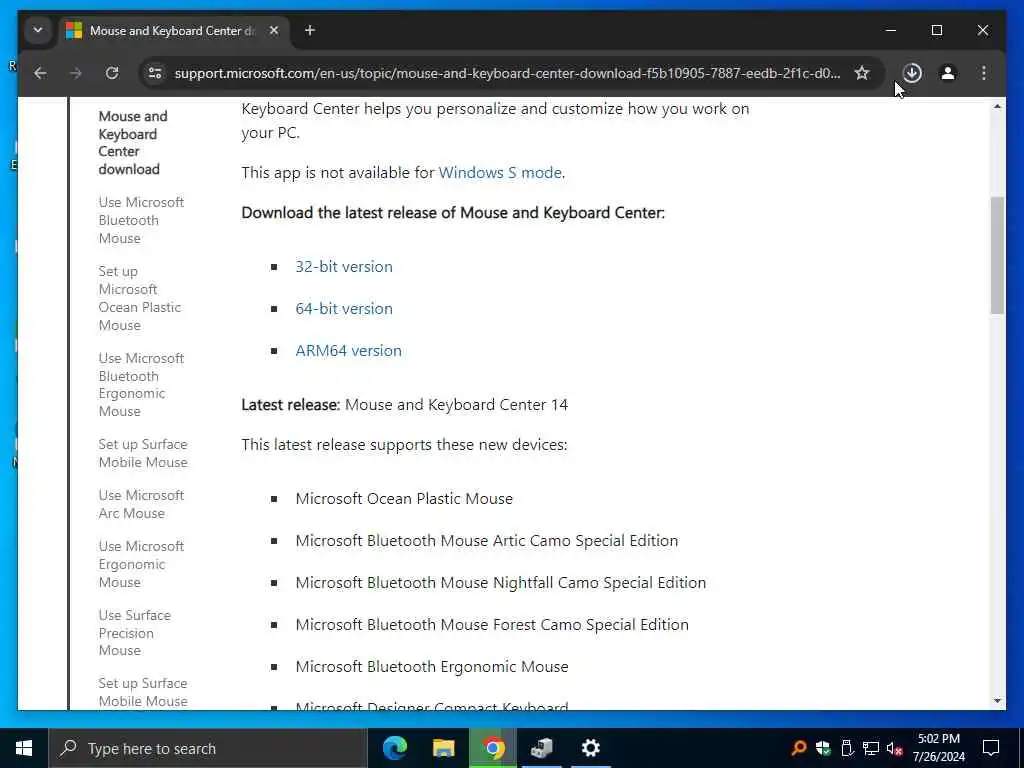Click the Windows Security tray icon
This screenshot has height=768, width=1024.
coord(822,748)
